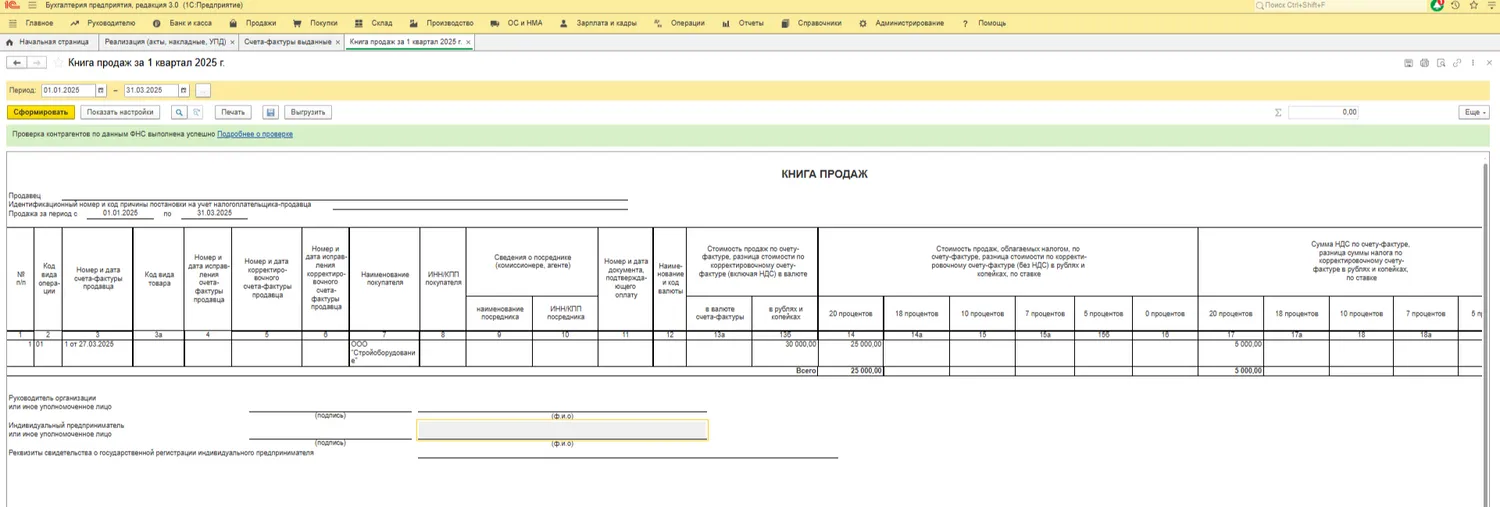Open the Главное section

40,22
